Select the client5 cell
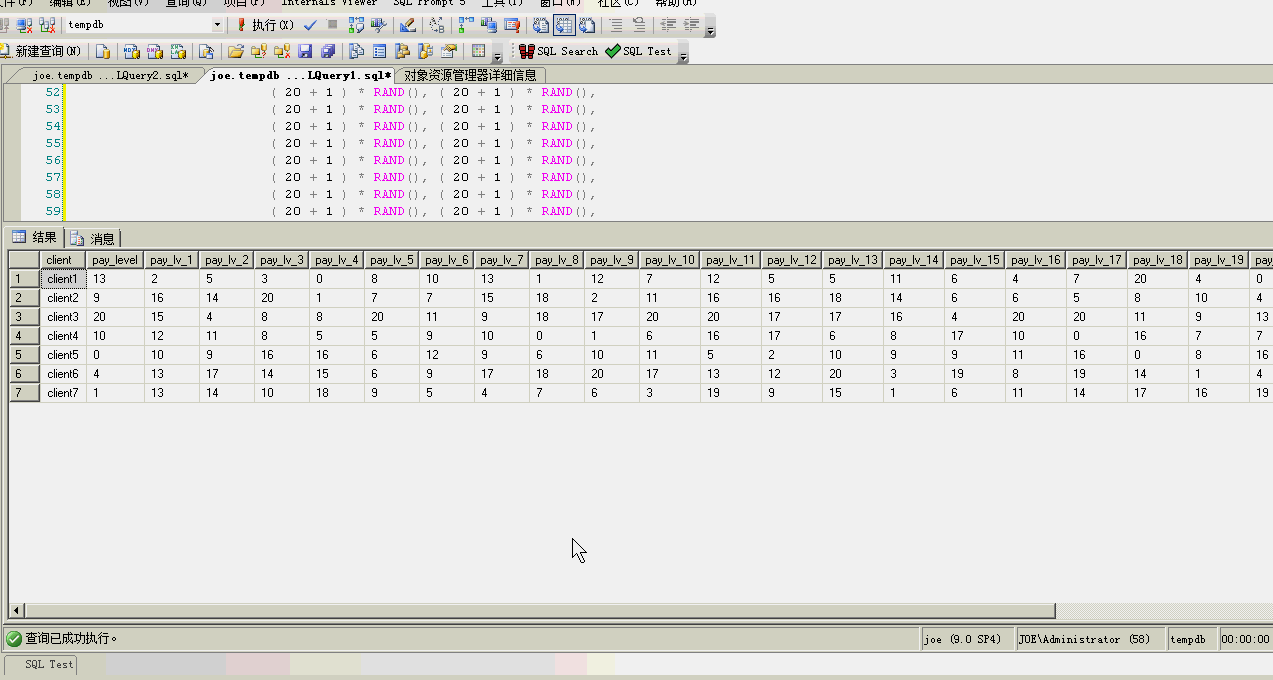 click(x=64, y=355)
